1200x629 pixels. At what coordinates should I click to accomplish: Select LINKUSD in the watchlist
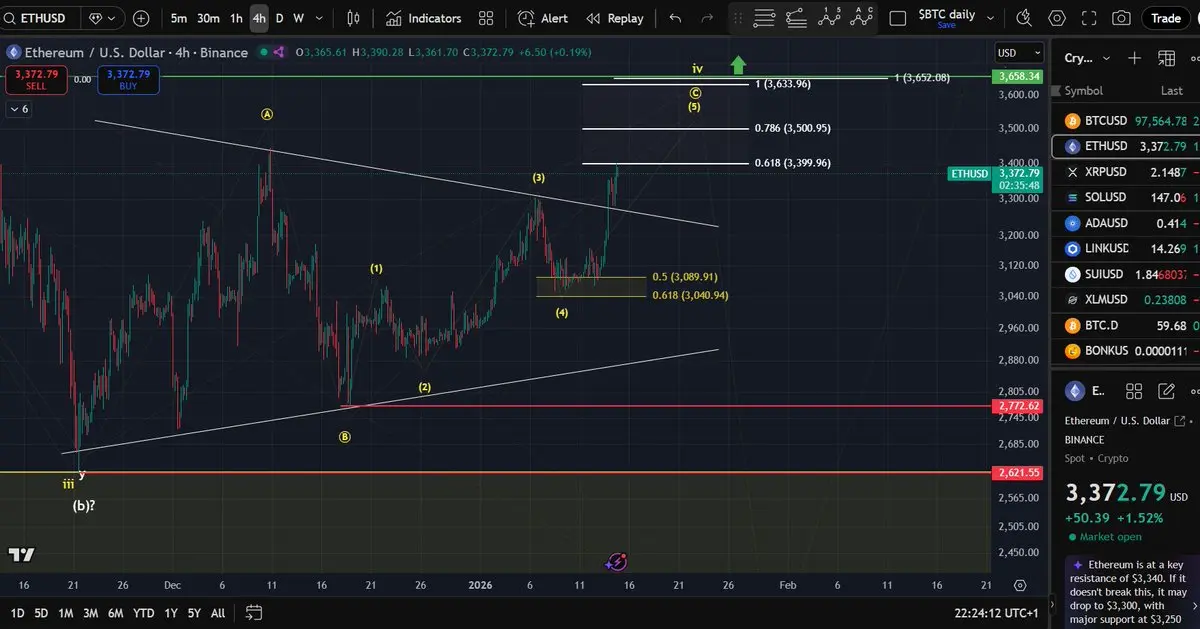pos(1125,249)
